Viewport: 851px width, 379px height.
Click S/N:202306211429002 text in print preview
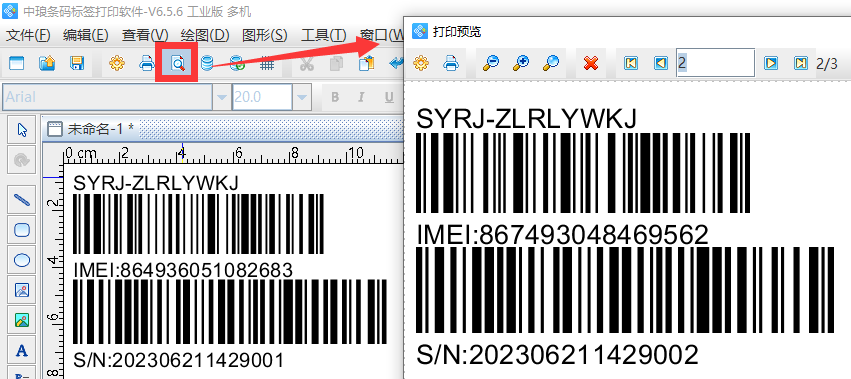pyautogui.click(x=557, y=355)
